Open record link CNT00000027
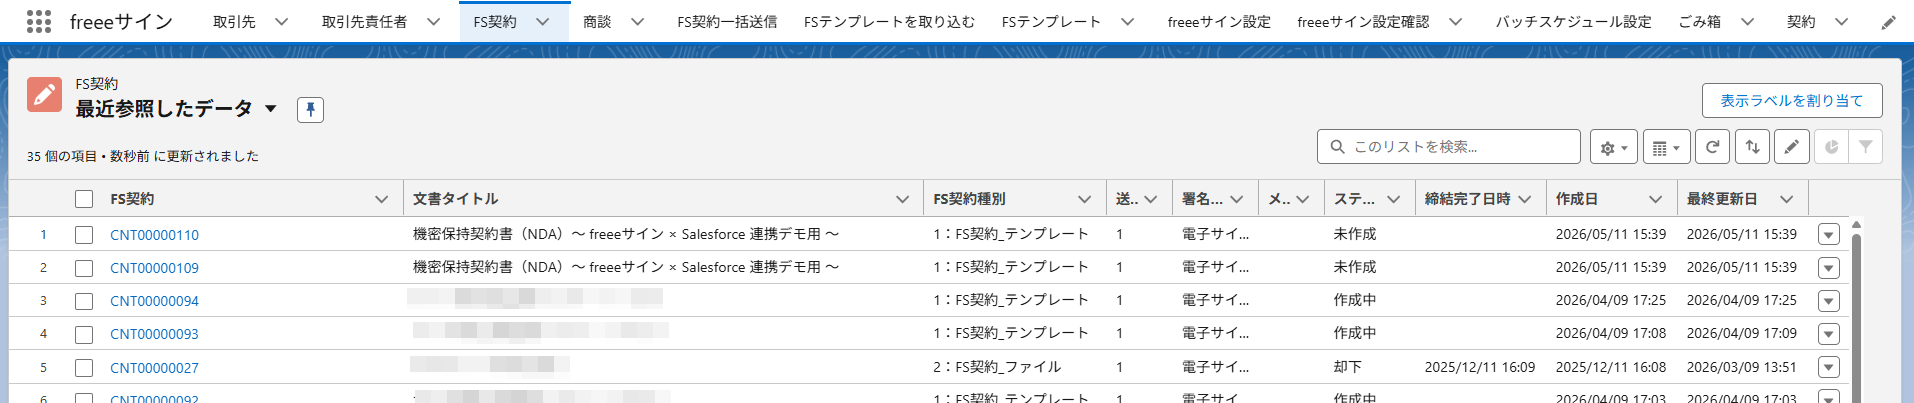The height and width of the screenshot is (403, 1914). pos(154,368)
